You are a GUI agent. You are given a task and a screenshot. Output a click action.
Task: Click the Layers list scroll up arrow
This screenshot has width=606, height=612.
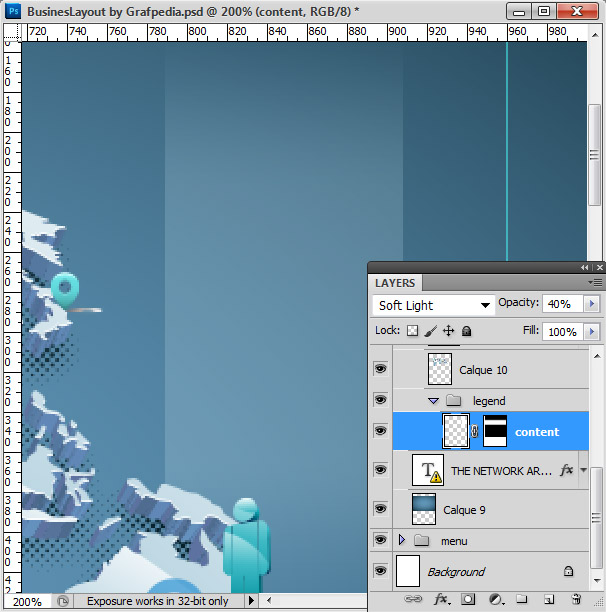pyautogui.click(x=597, y=356)
